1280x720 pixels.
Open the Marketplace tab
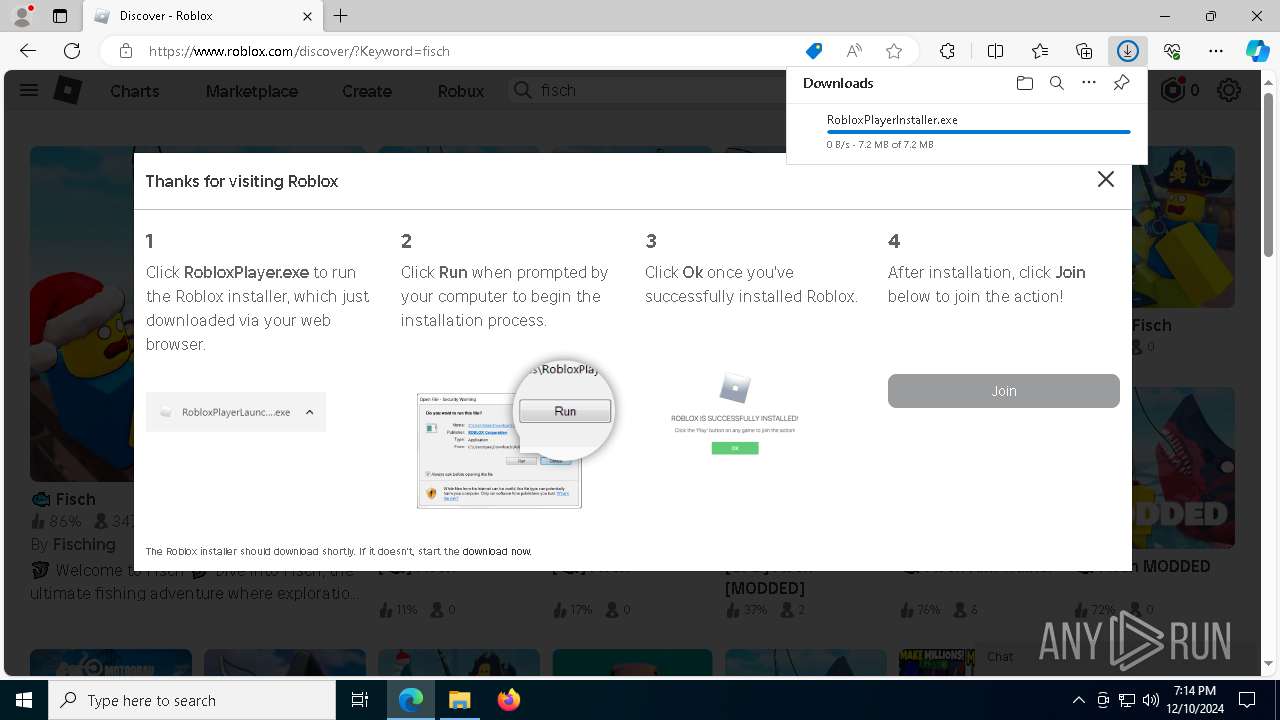click(251, 91)
